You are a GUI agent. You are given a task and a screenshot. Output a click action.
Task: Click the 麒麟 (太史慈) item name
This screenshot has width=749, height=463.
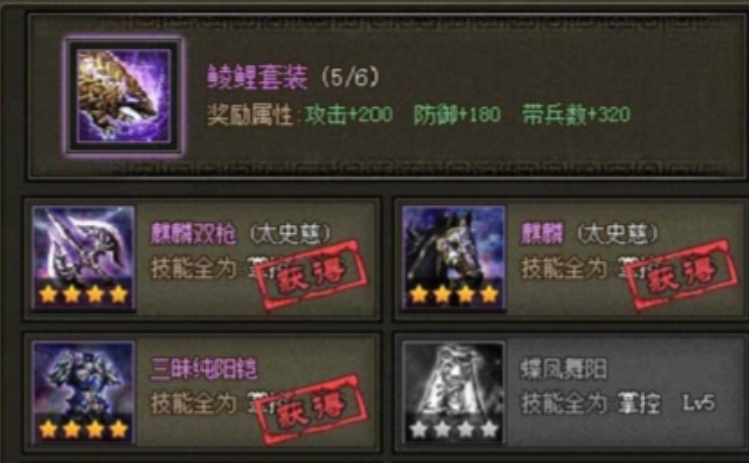coord(589,234)
